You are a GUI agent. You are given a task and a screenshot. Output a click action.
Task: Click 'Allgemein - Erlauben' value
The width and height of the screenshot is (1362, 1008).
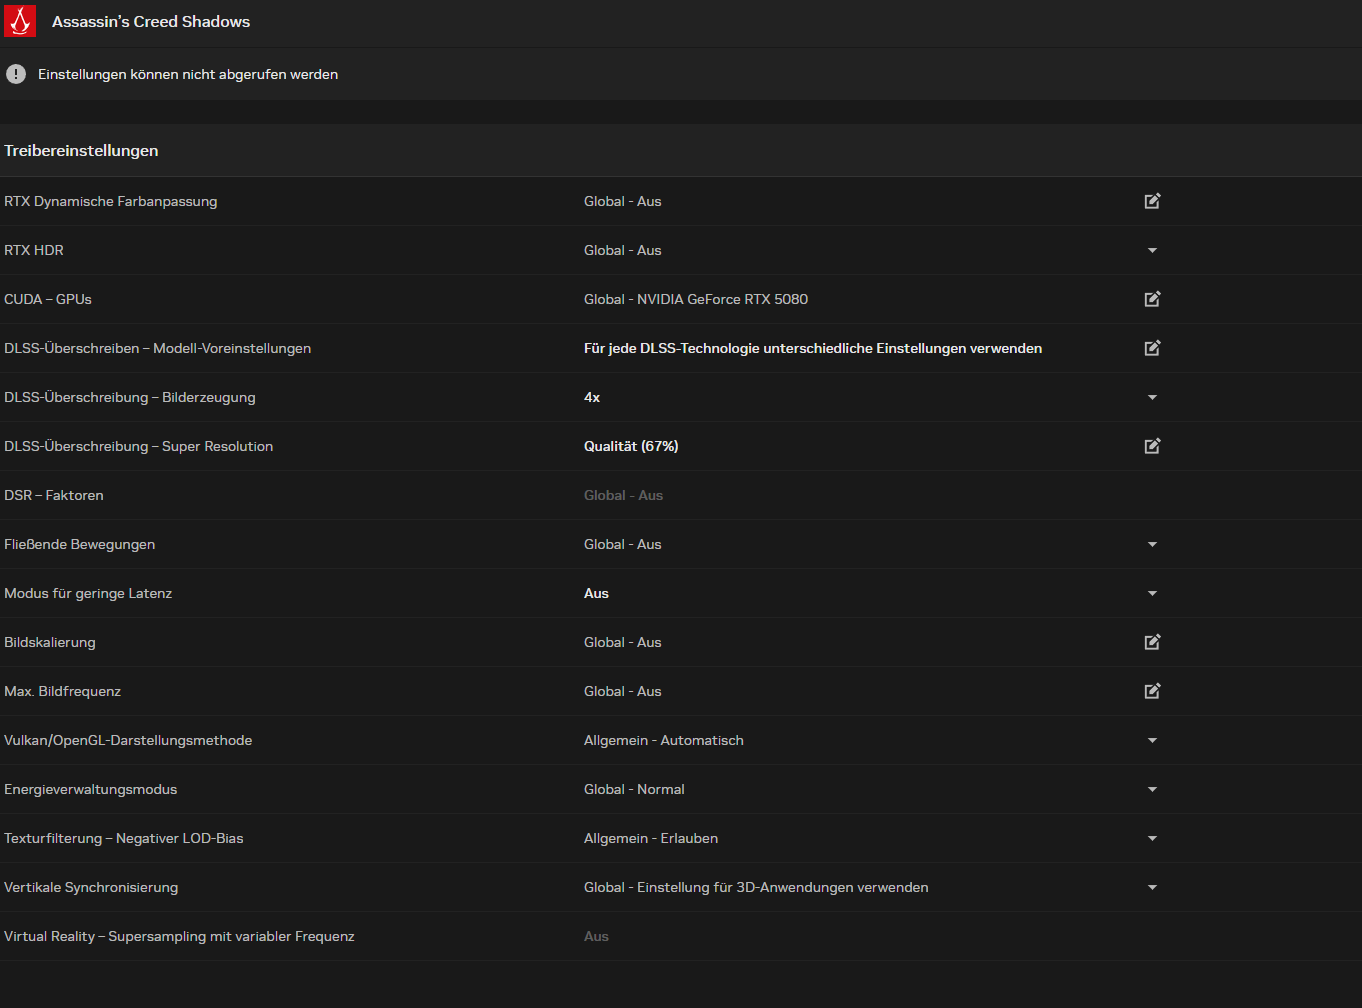(x=651, y=838)
